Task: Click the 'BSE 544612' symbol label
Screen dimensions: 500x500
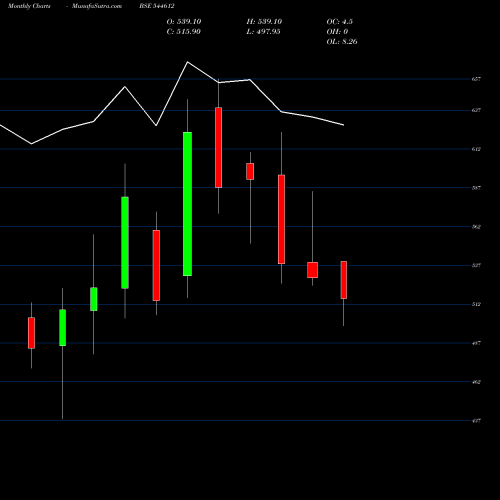Action: (157, 6)
